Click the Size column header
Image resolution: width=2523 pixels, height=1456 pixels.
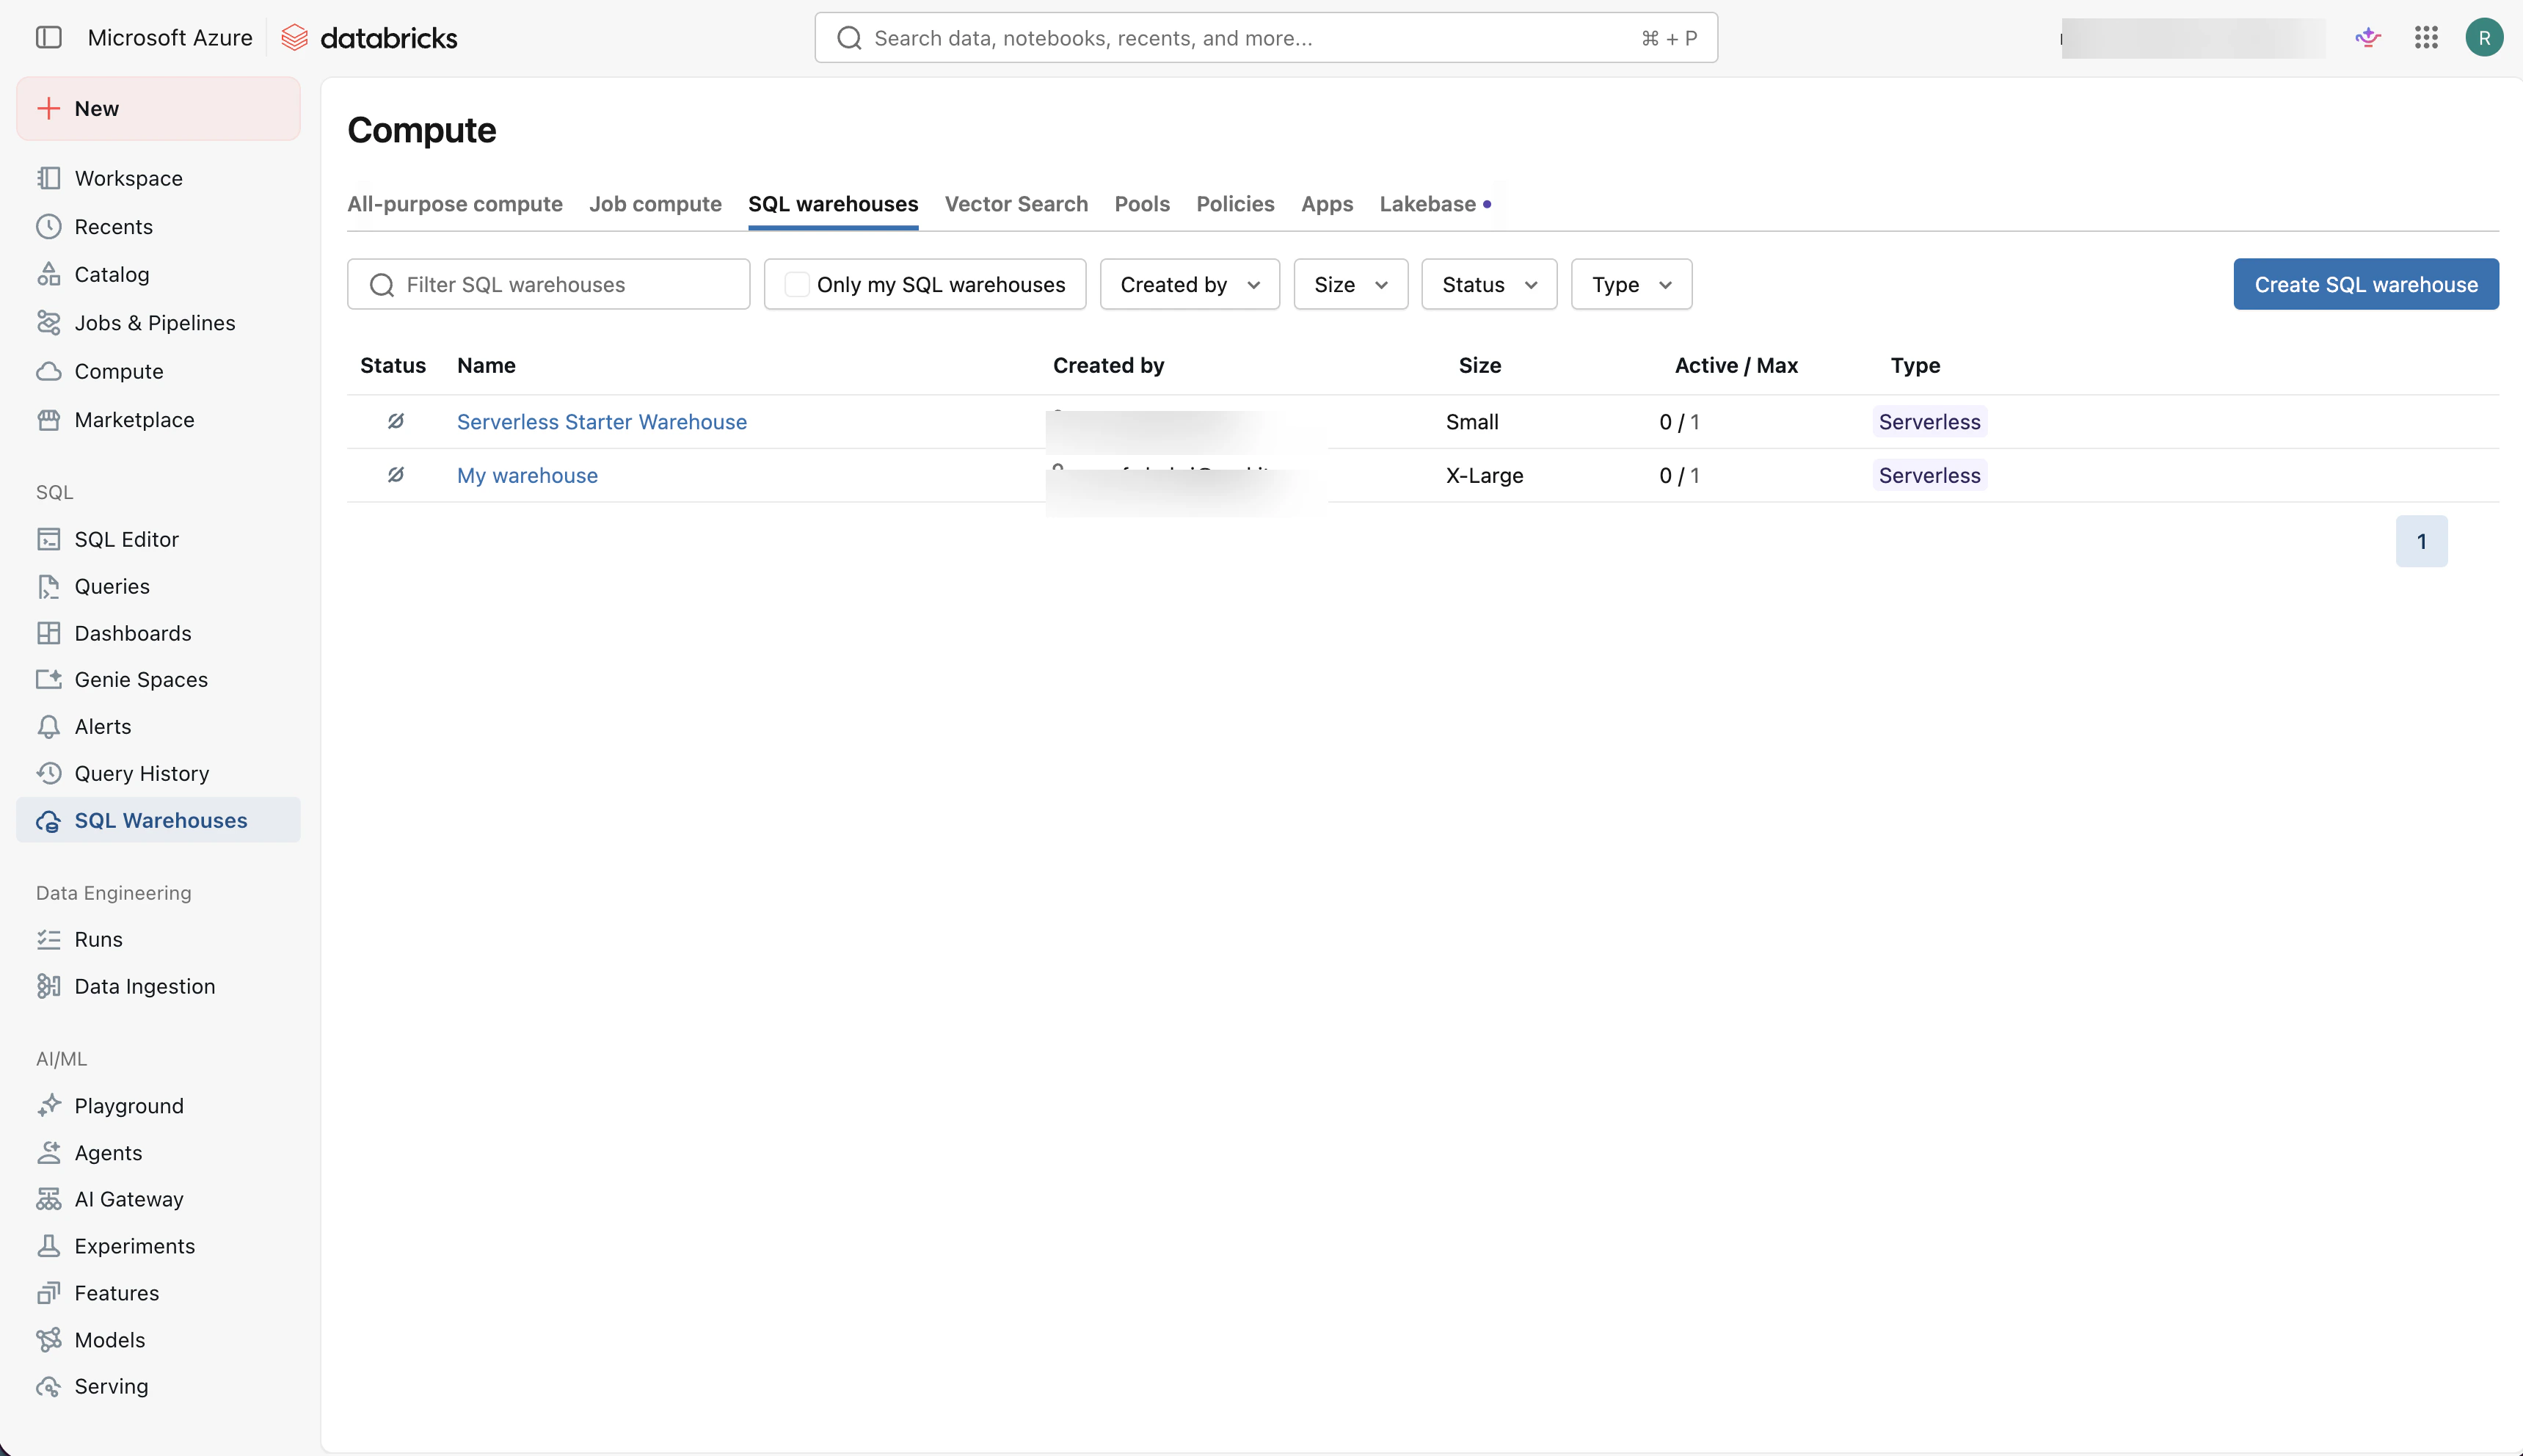(1480, 366)
